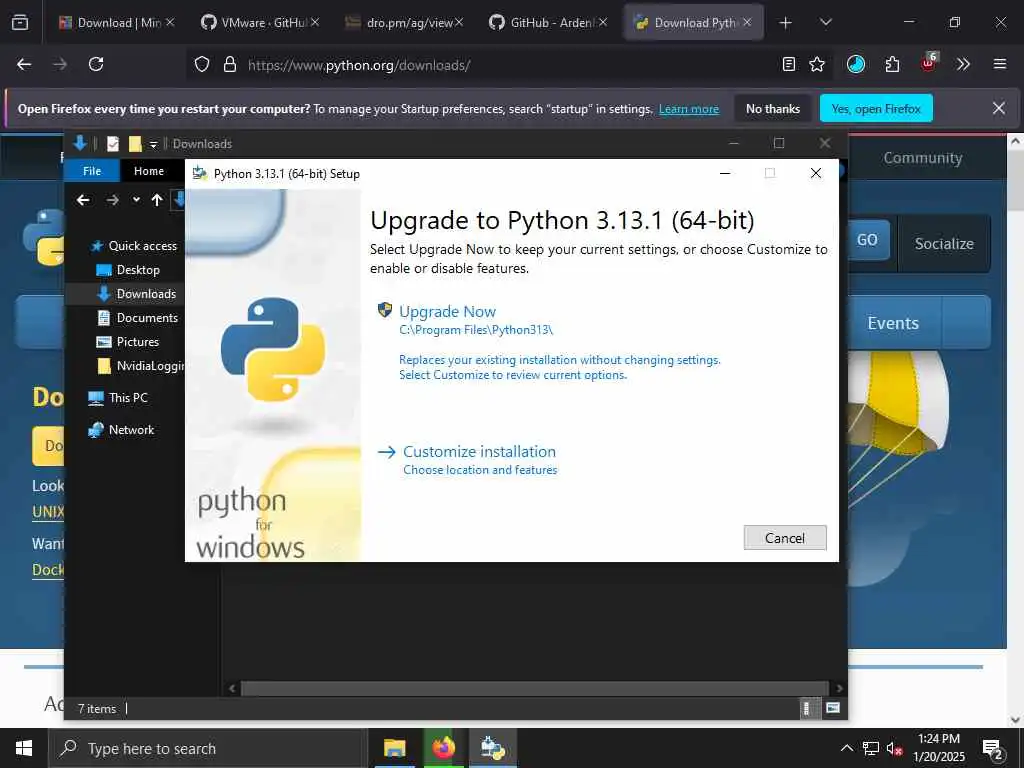Open the Firefox hamburger menu
The image size is (1024, 768).
1000,64
